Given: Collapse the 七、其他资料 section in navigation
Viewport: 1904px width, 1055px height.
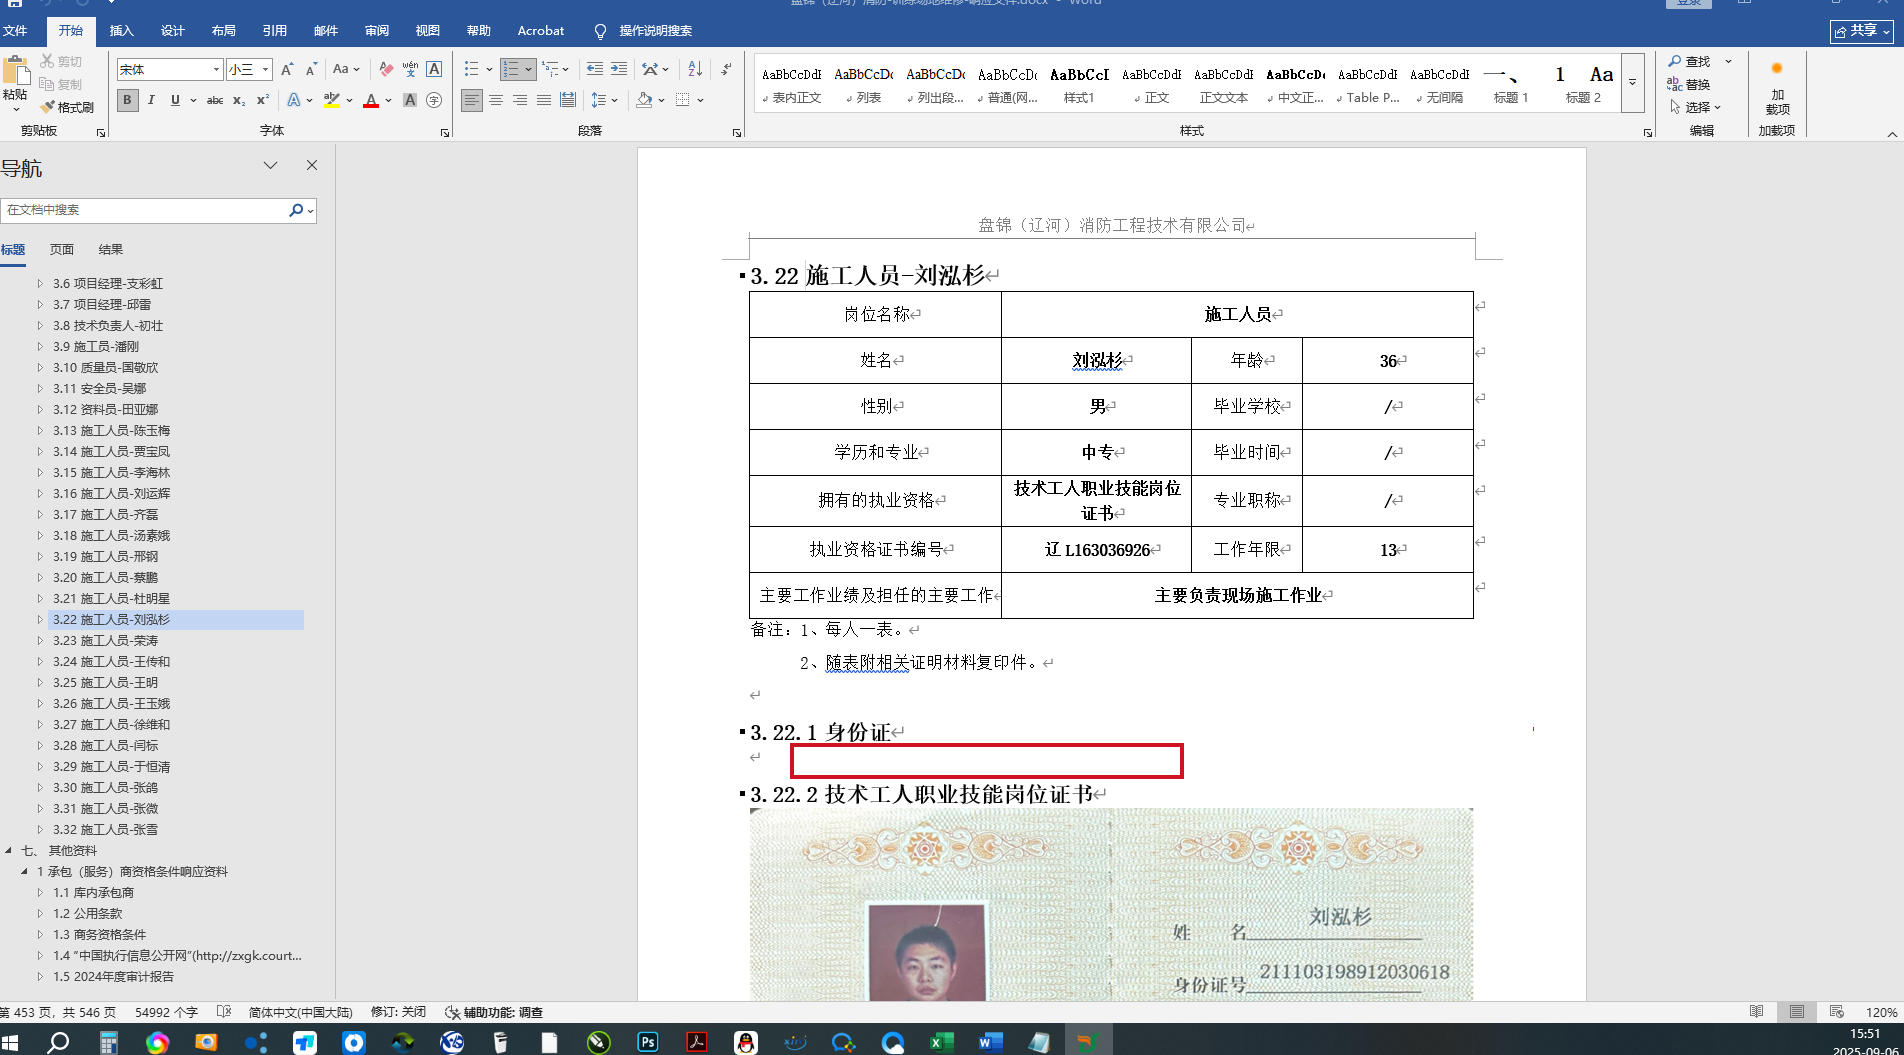Looking at the screenshot, I should 9,851.
